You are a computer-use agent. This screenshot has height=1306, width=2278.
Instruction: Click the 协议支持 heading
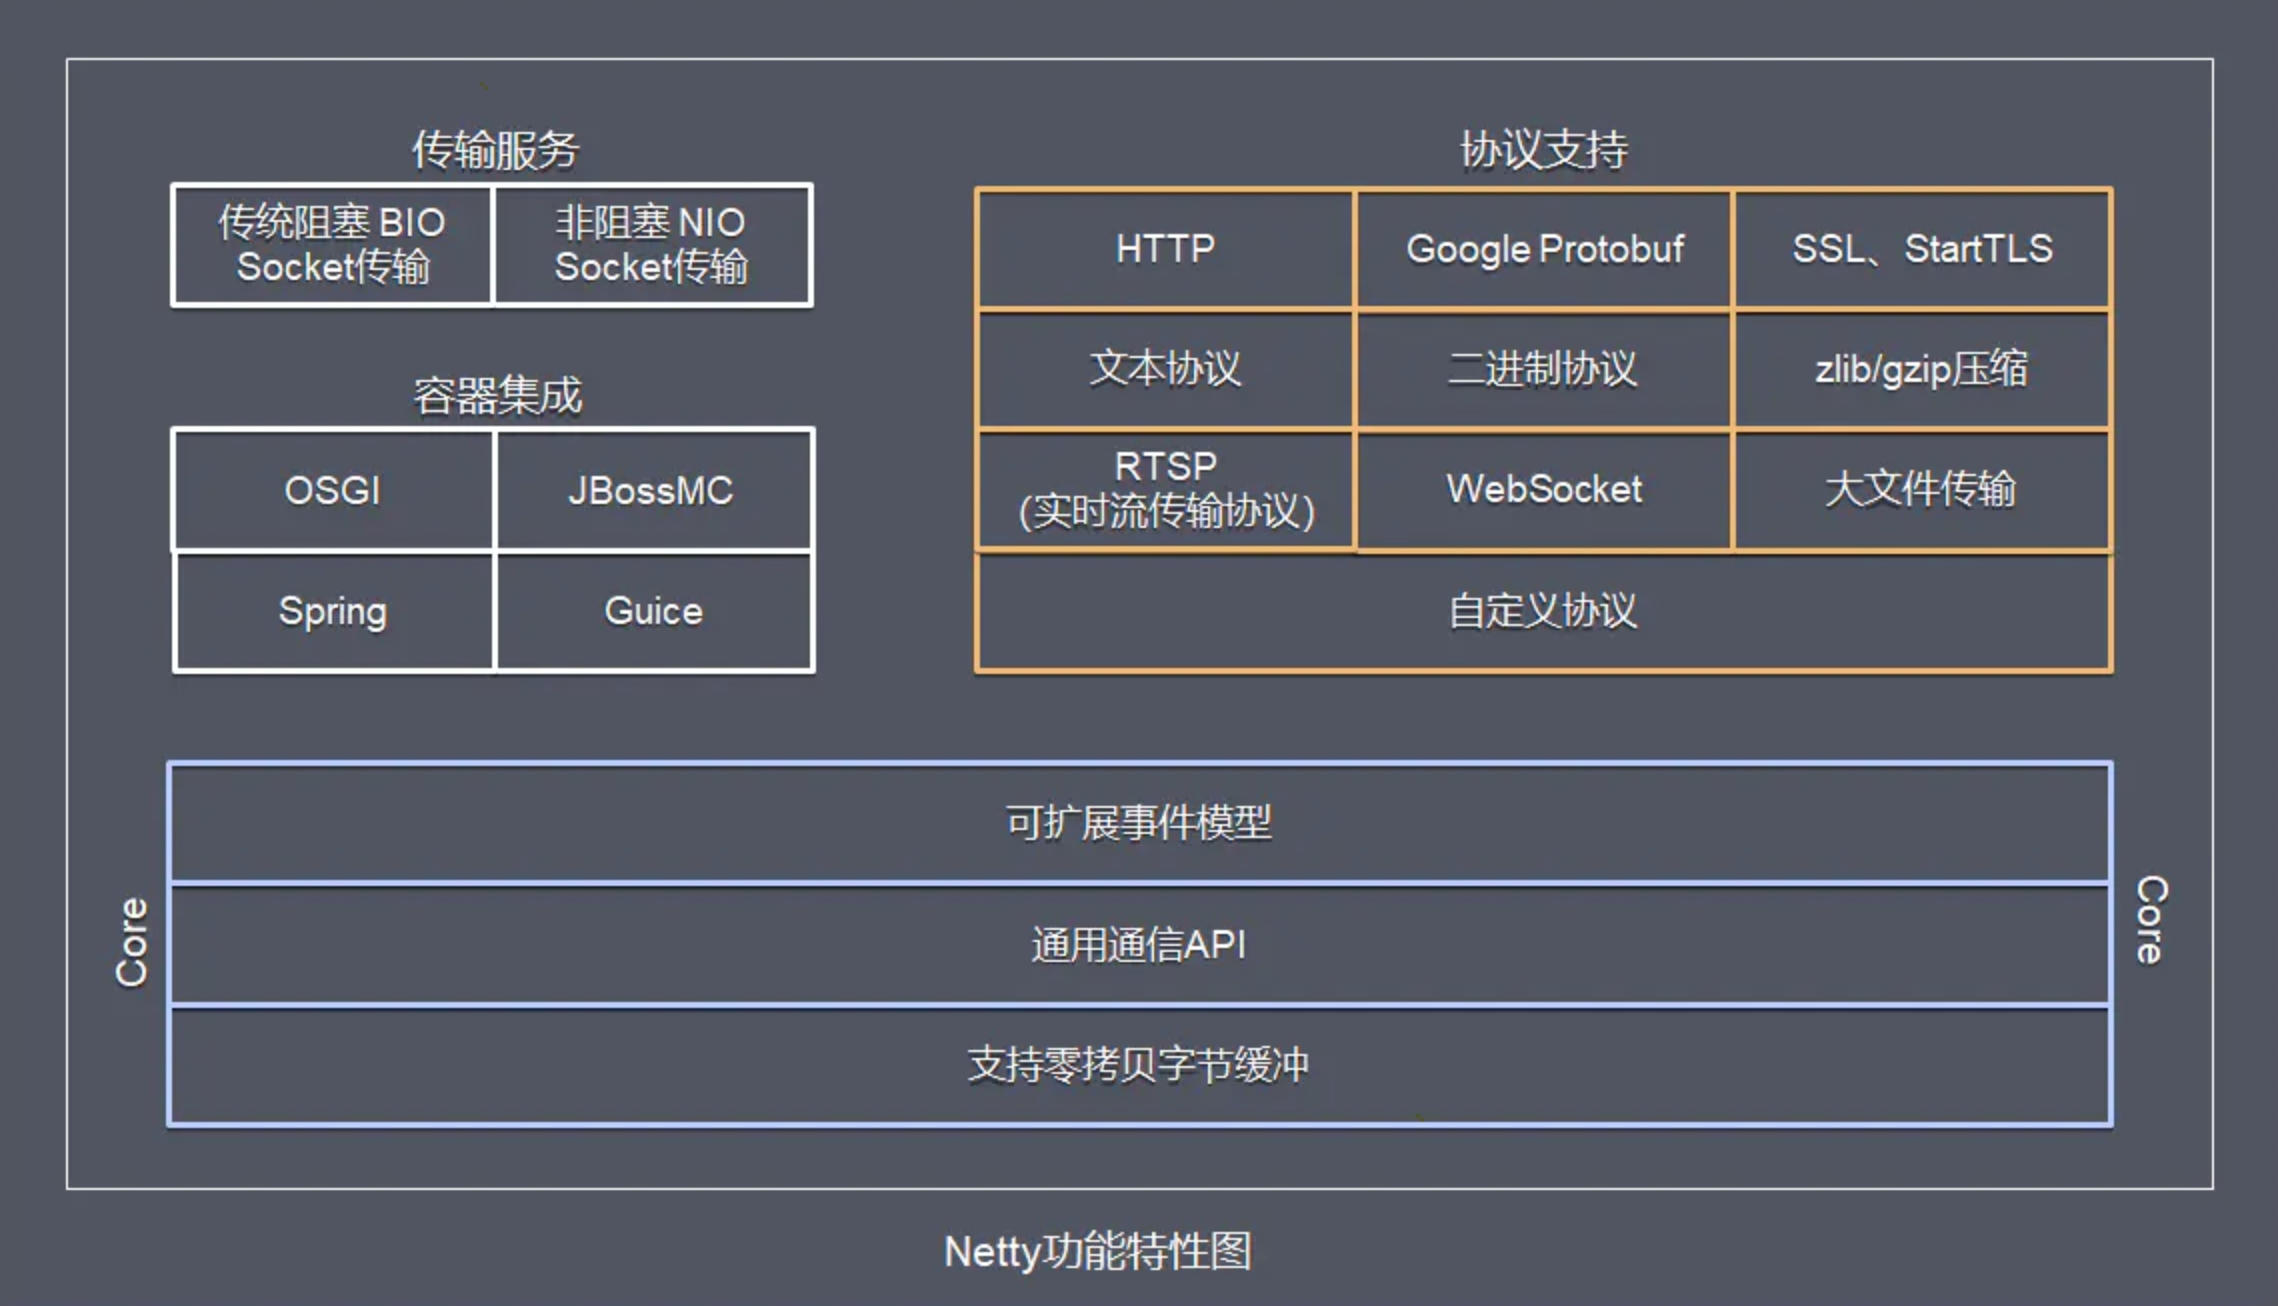[x=1543, y=150]
